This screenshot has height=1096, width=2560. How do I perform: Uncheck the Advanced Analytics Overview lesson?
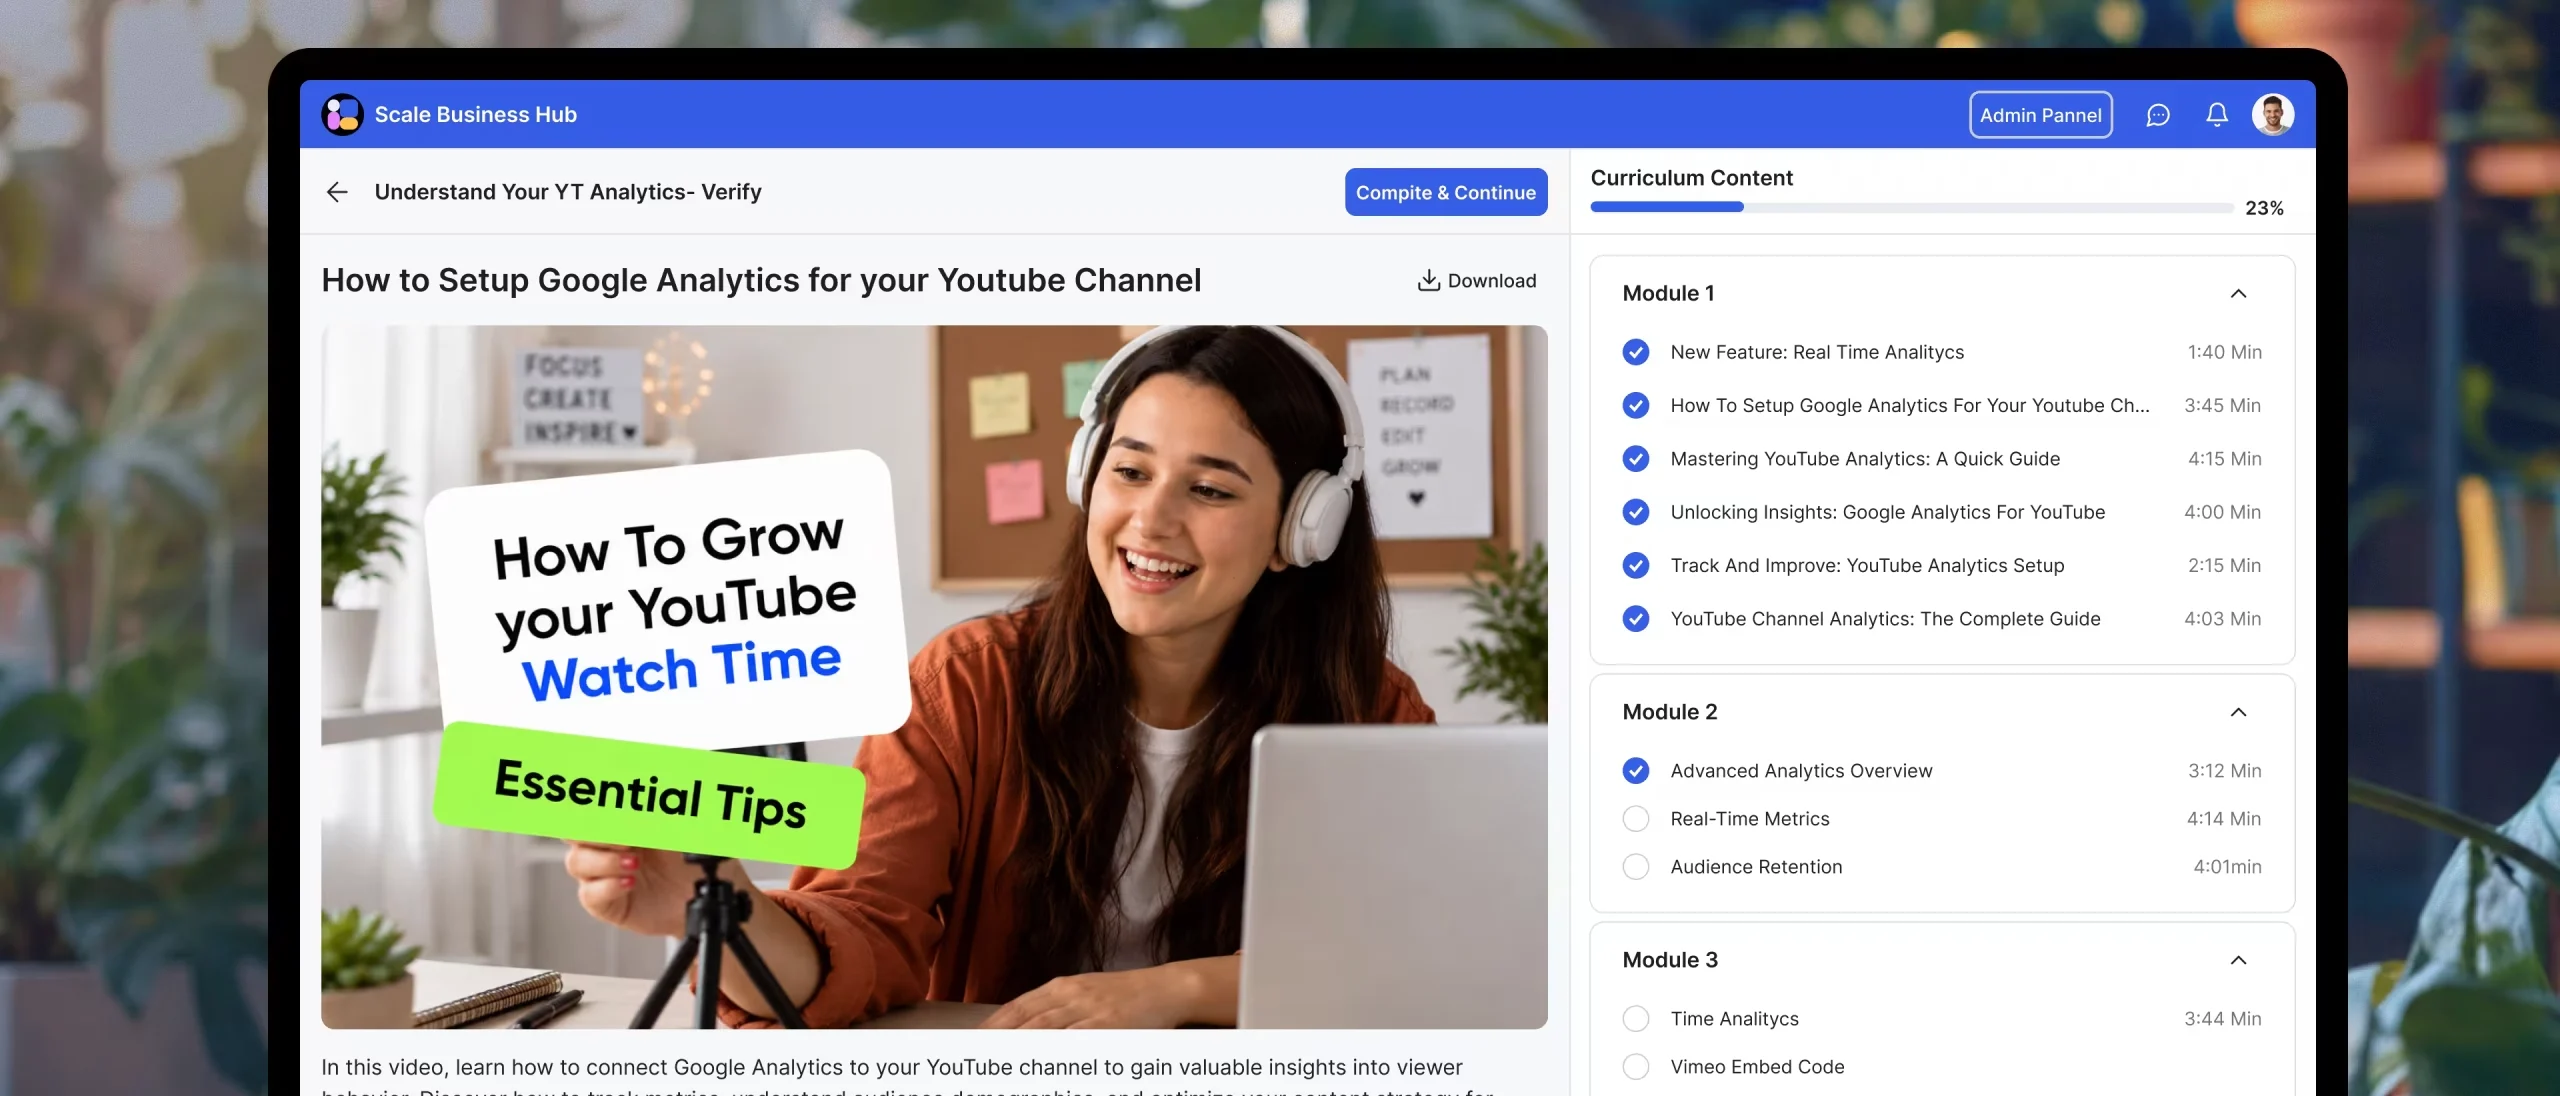click(x=1636, y=771)
